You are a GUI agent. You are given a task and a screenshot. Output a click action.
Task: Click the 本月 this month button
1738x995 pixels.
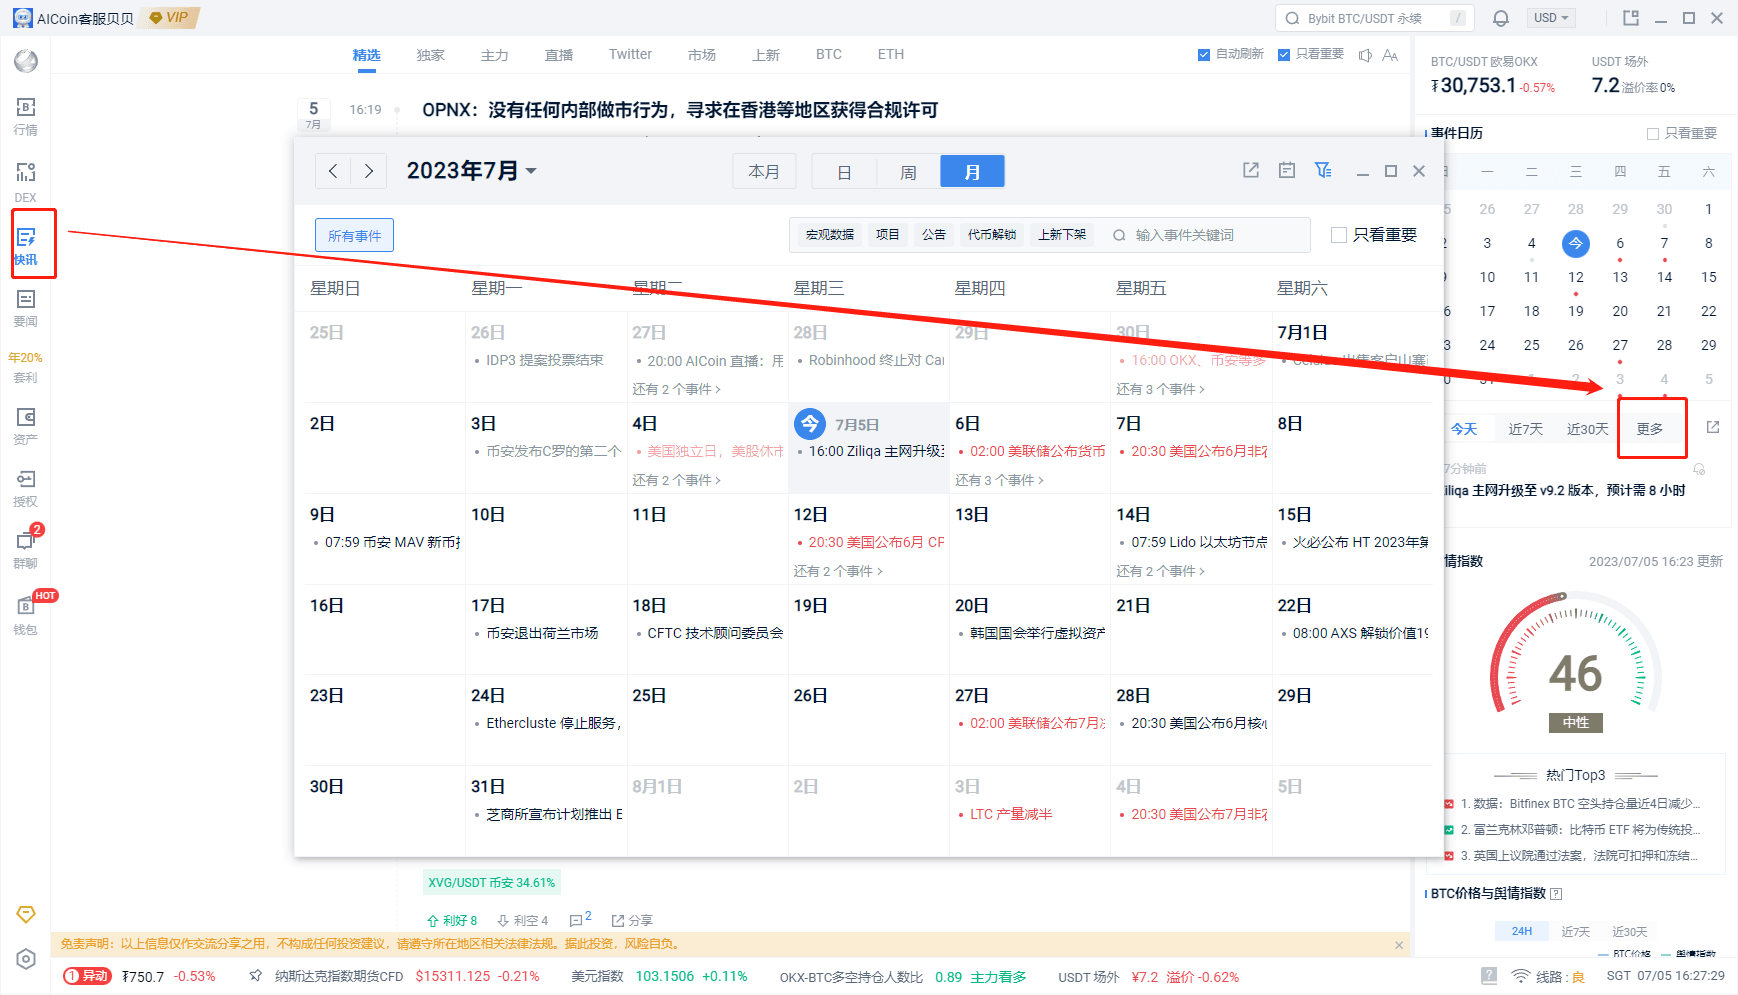click(764, 172)
